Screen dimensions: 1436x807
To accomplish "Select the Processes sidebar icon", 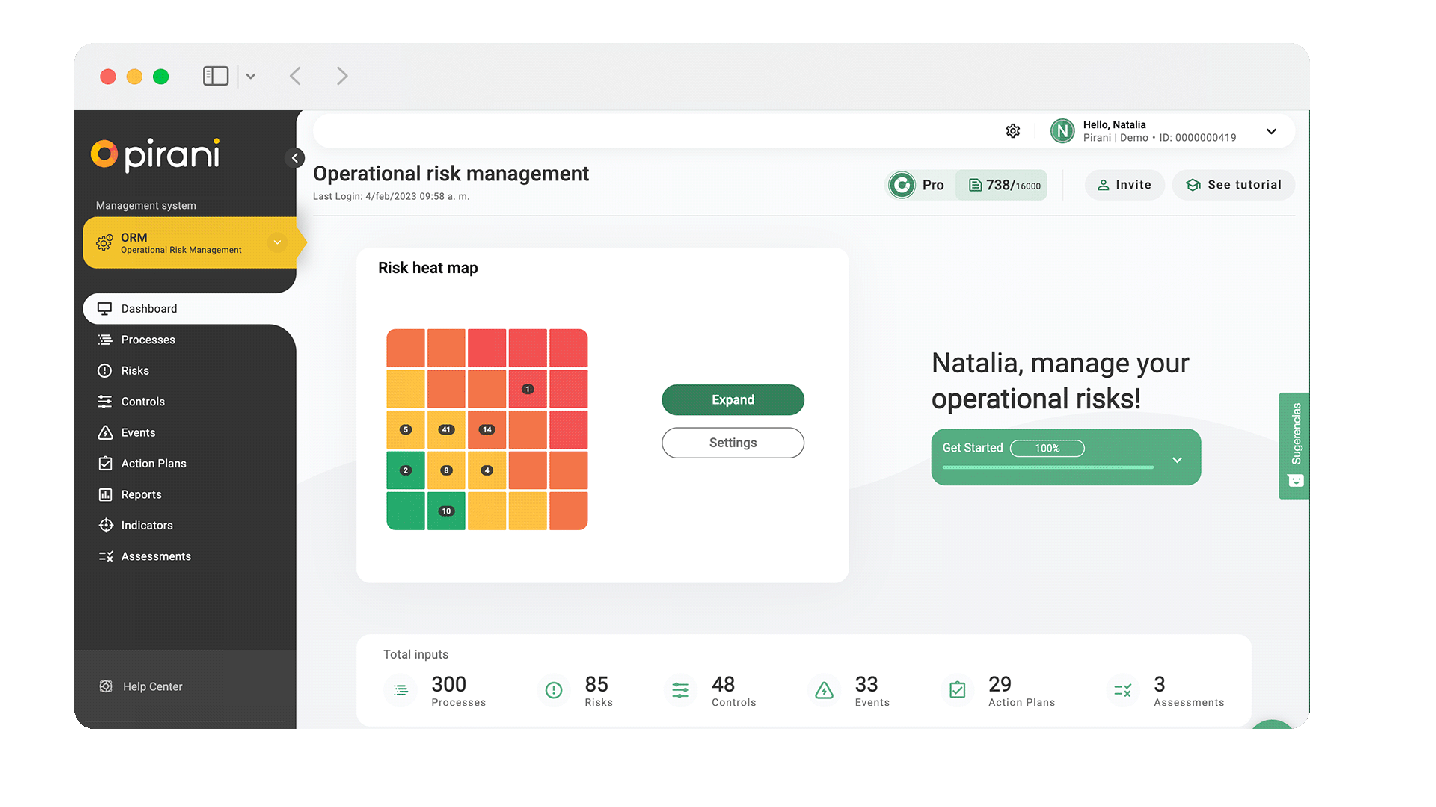I will tap(104, 339).
